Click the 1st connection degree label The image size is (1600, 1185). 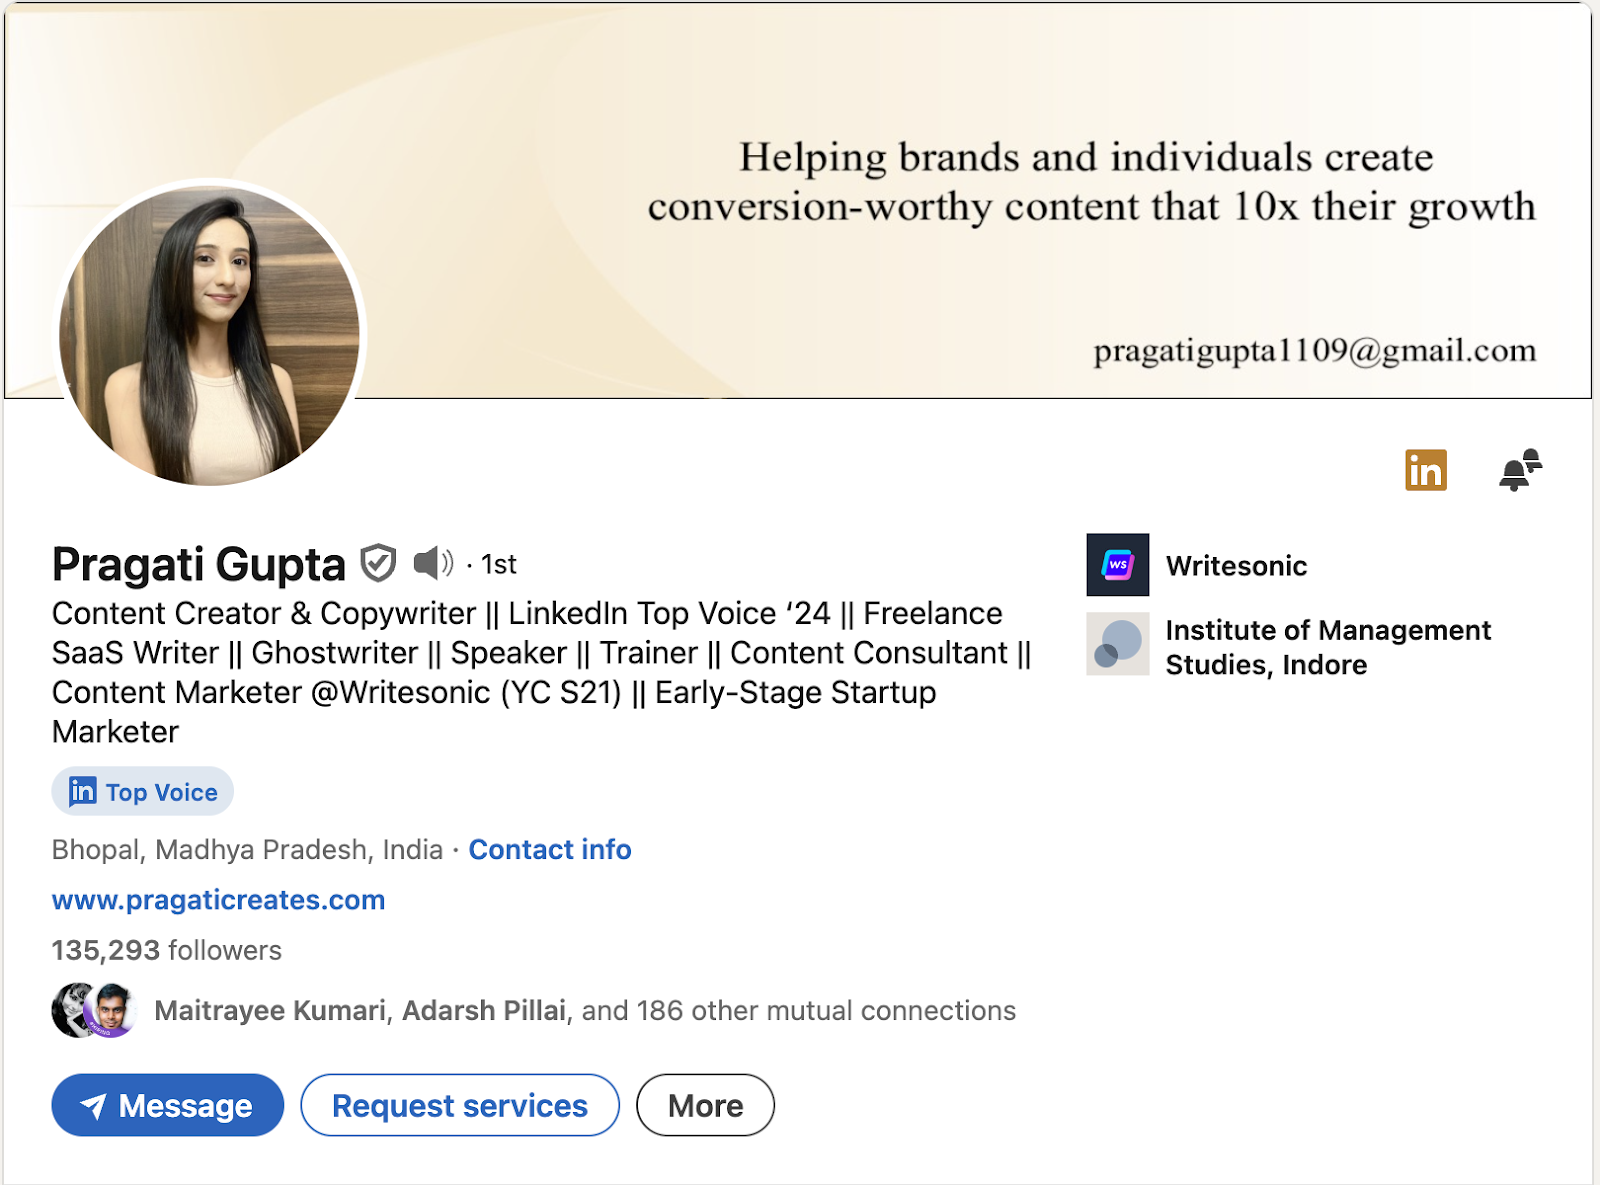[x=498, y=564]
